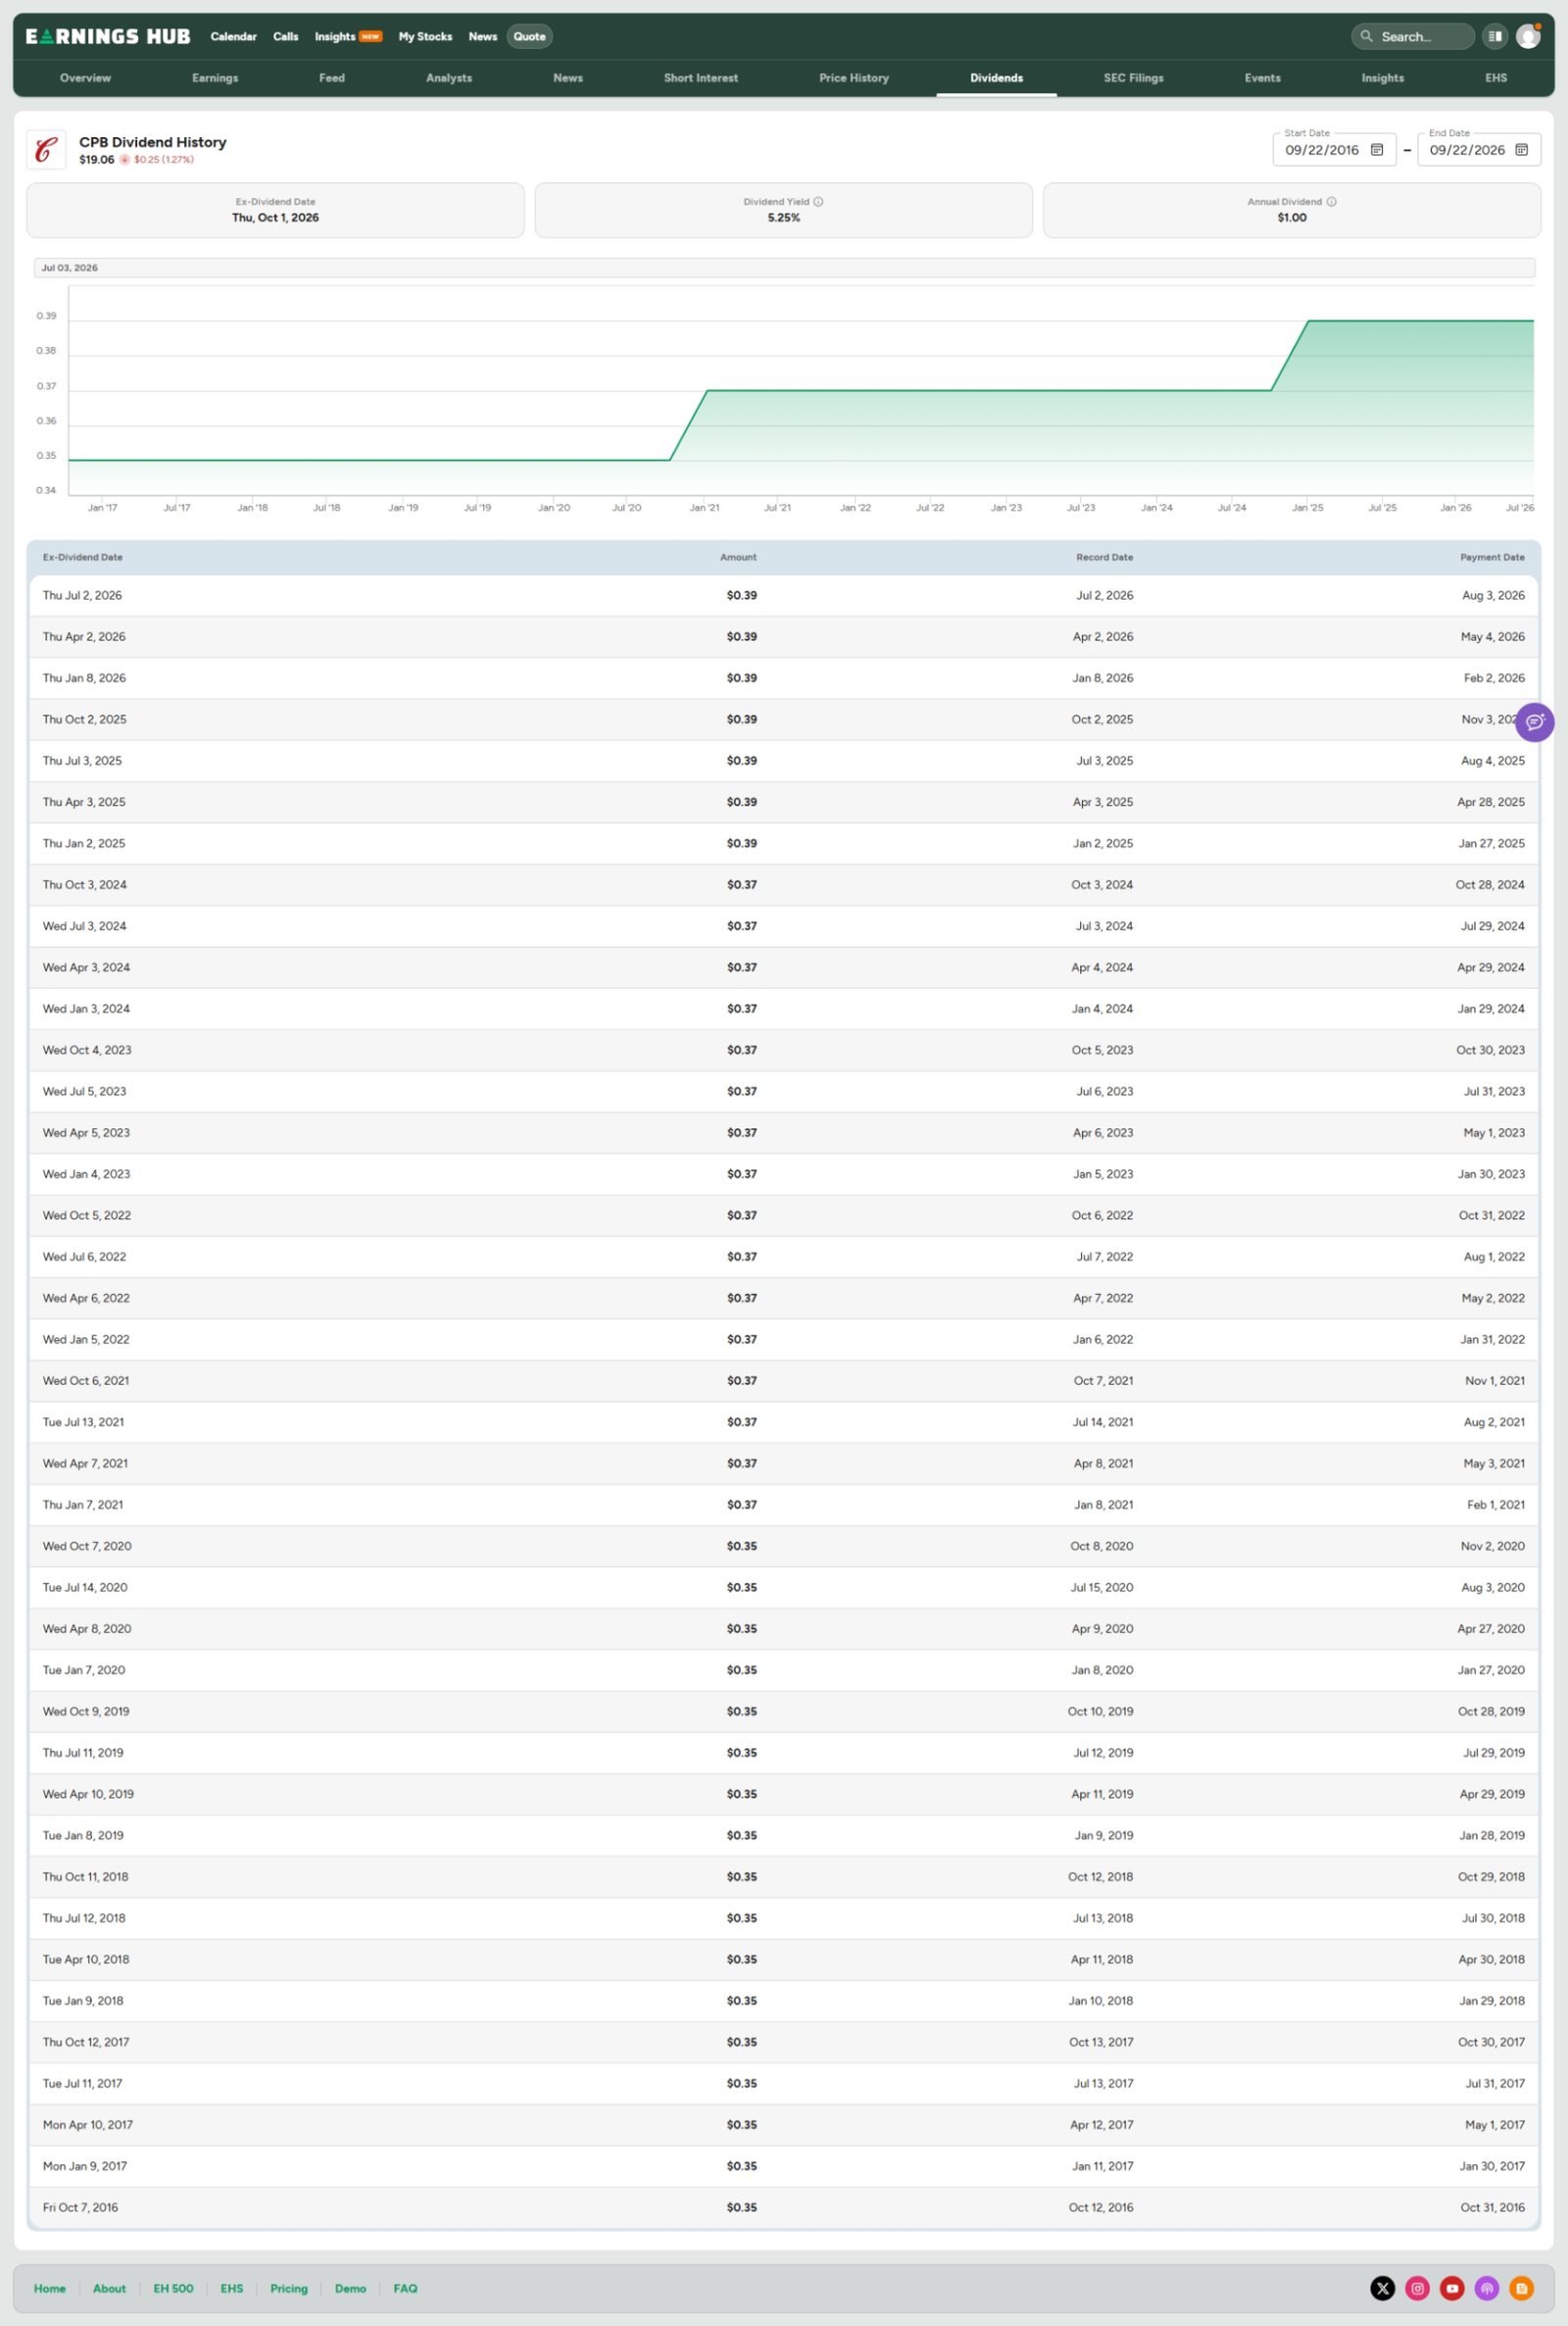Click the "Thu Jan 7, 2021" ex-dividend row

(x=784, y=1504)
